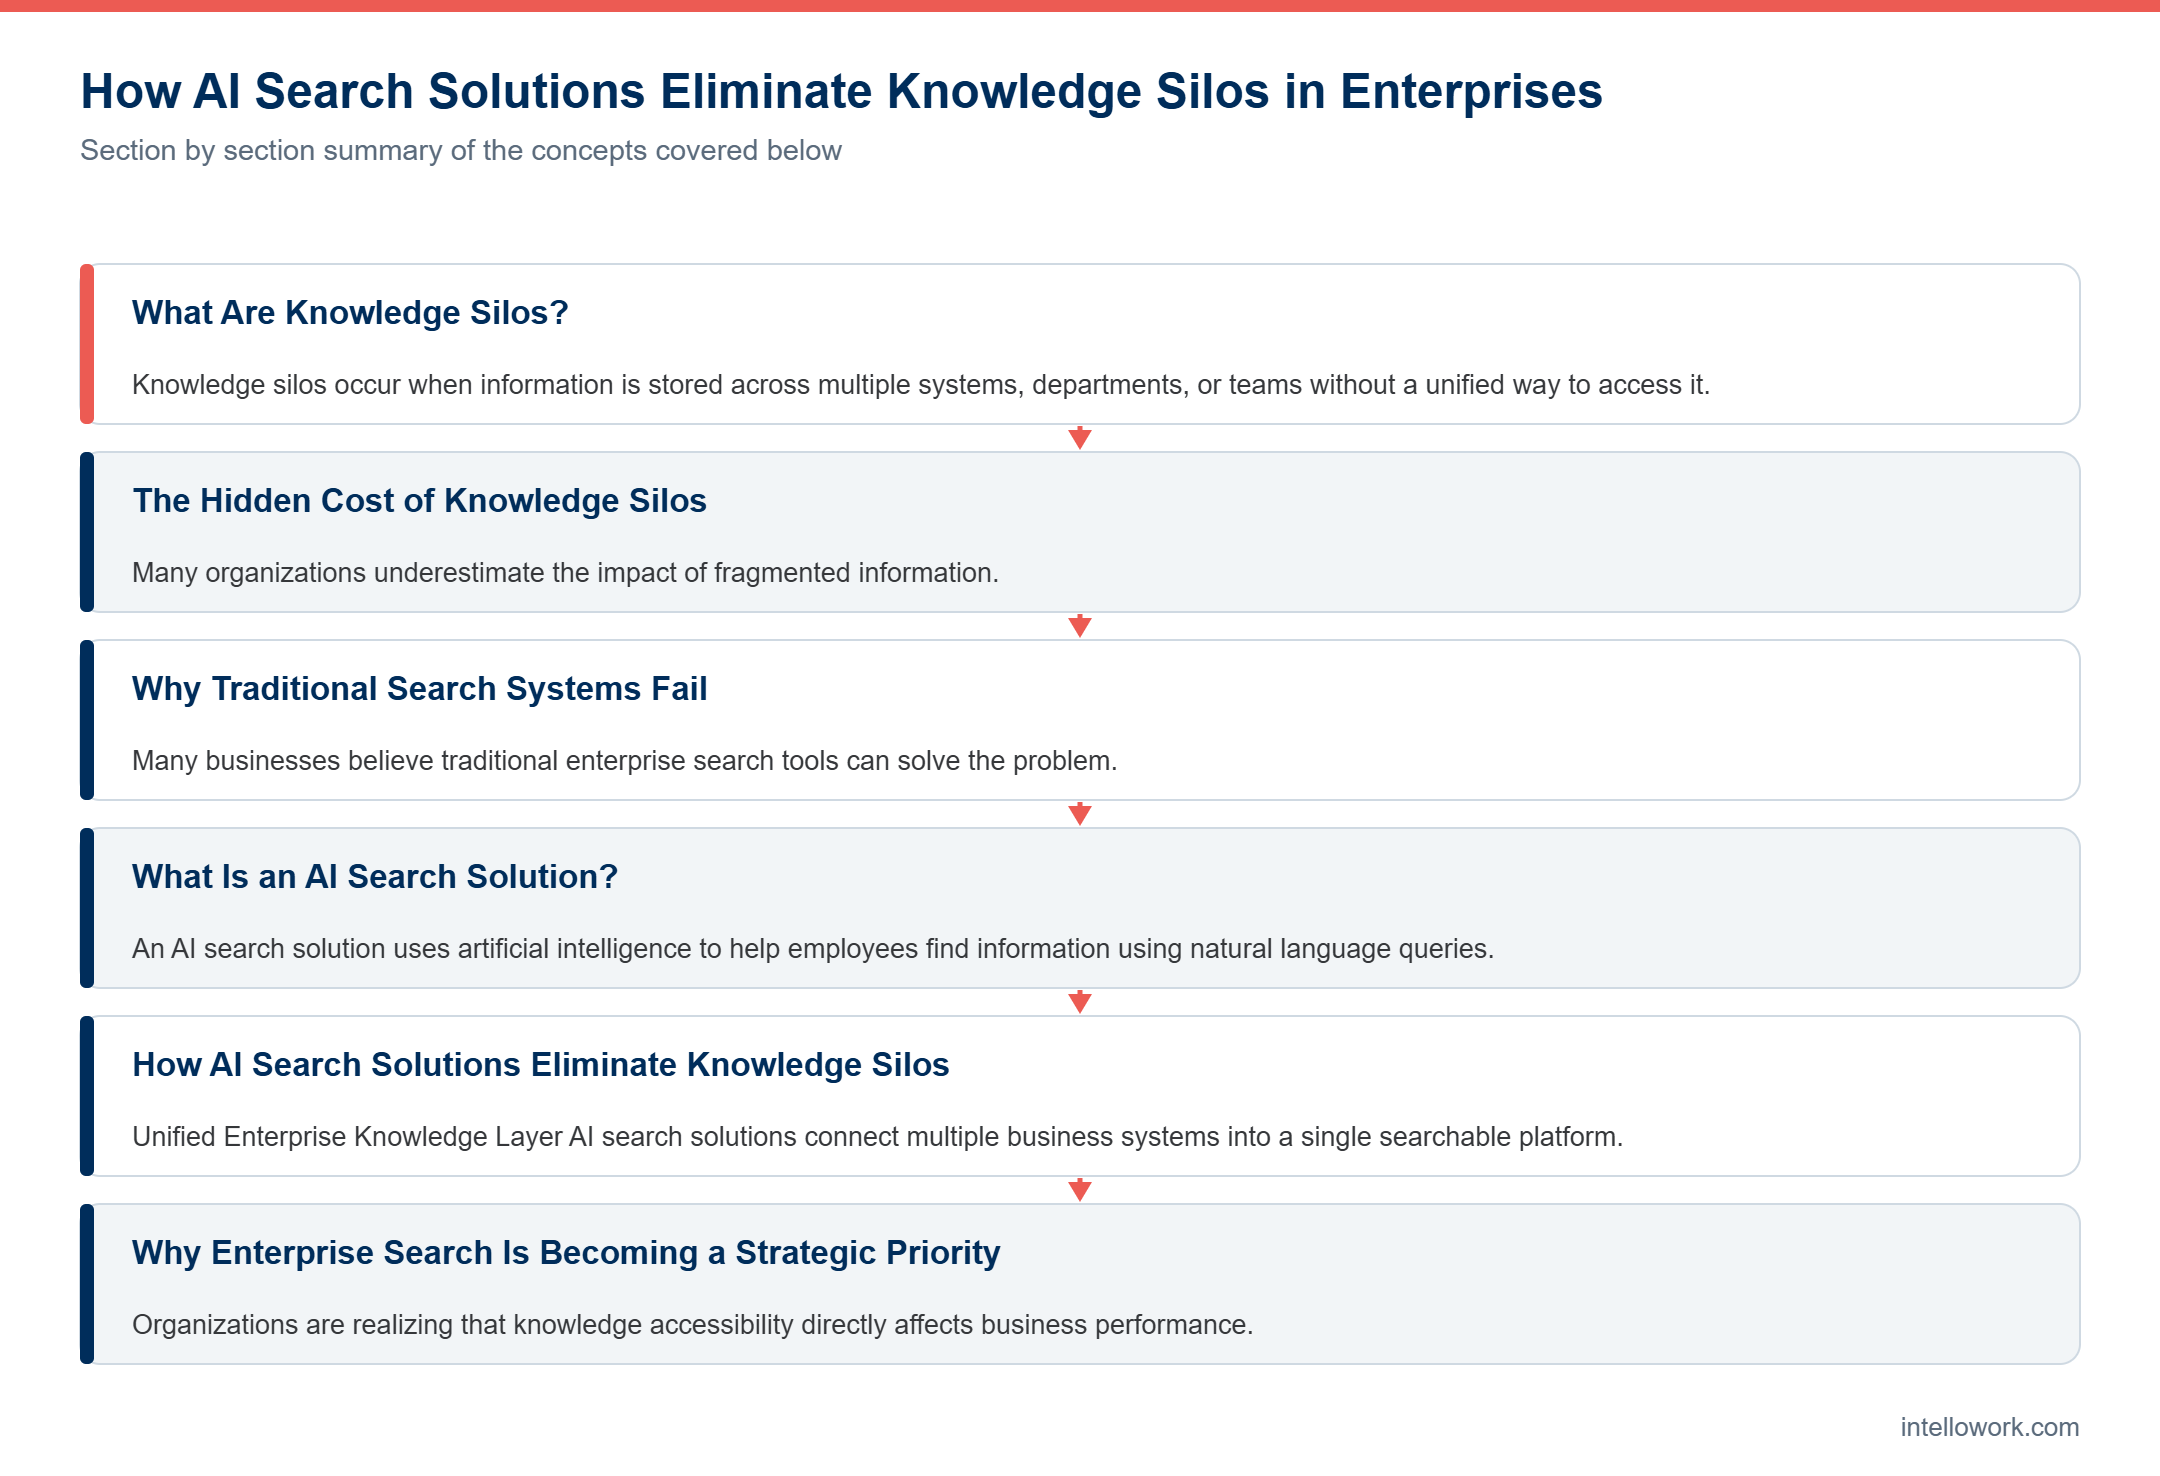Select 'What Is an AI Search Solution?' heading
Screen dimensions: 2160x1476
coord(375,877)
